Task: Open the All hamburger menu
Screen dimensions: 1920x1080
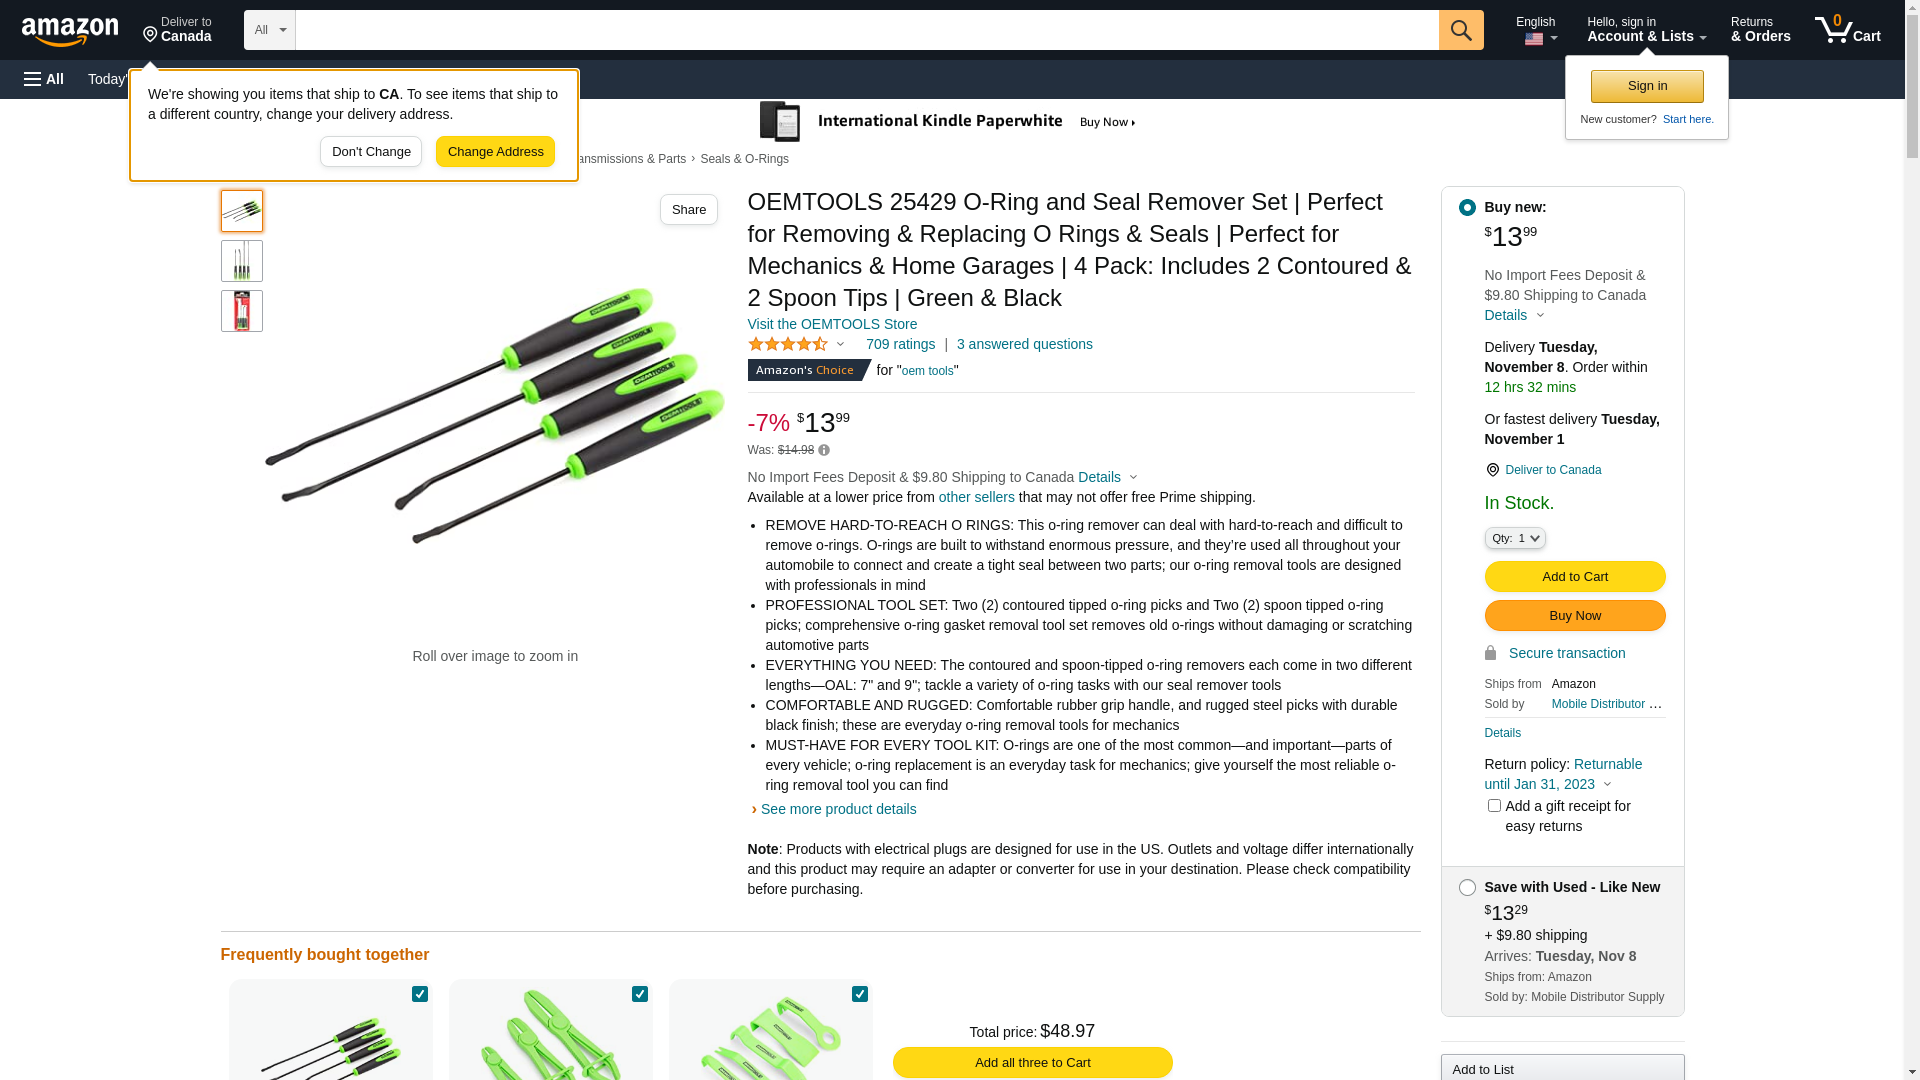Action: (44, 79)
